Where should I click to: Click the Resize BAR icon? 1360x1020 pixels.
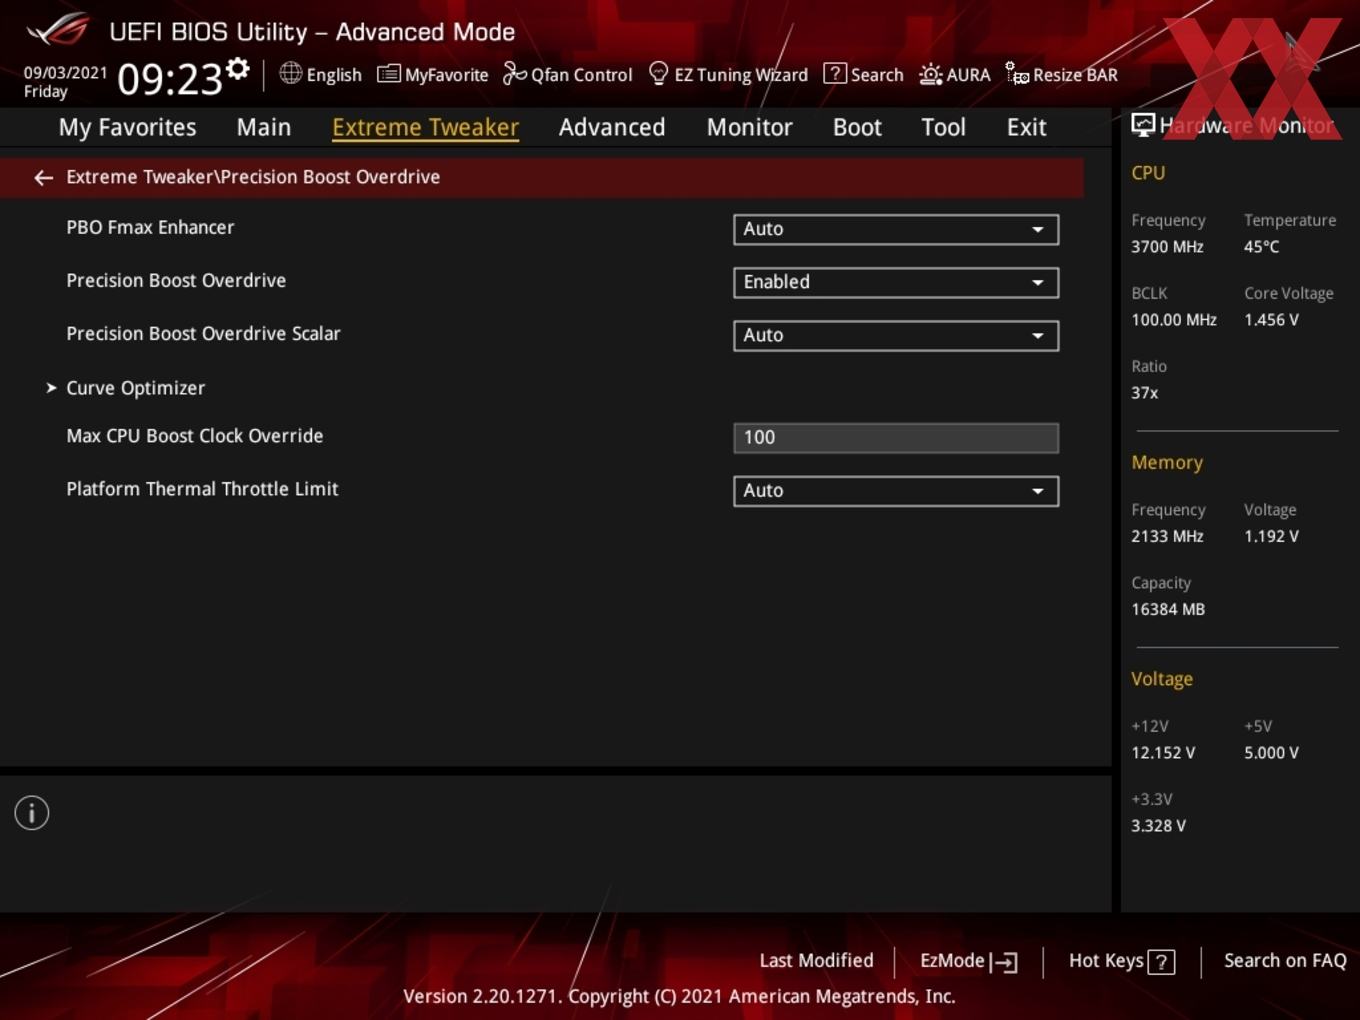pyautogui.click(x=1017, y=74)
